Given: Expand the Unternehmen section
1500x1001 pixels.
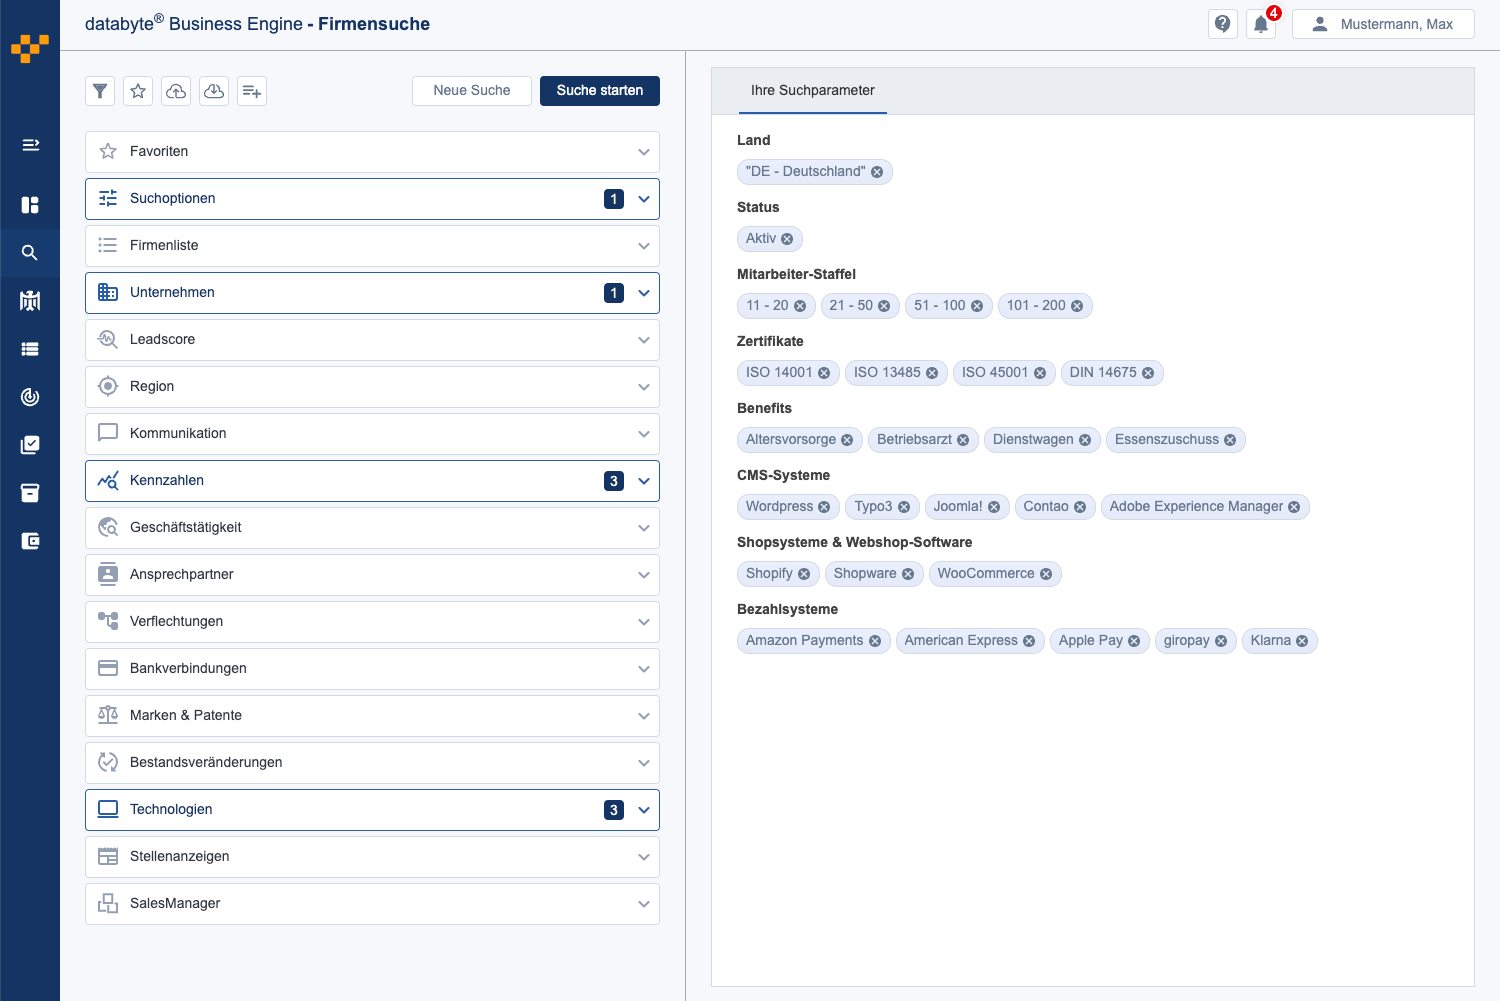Looking at the screenshot, I should pos(372,293).
